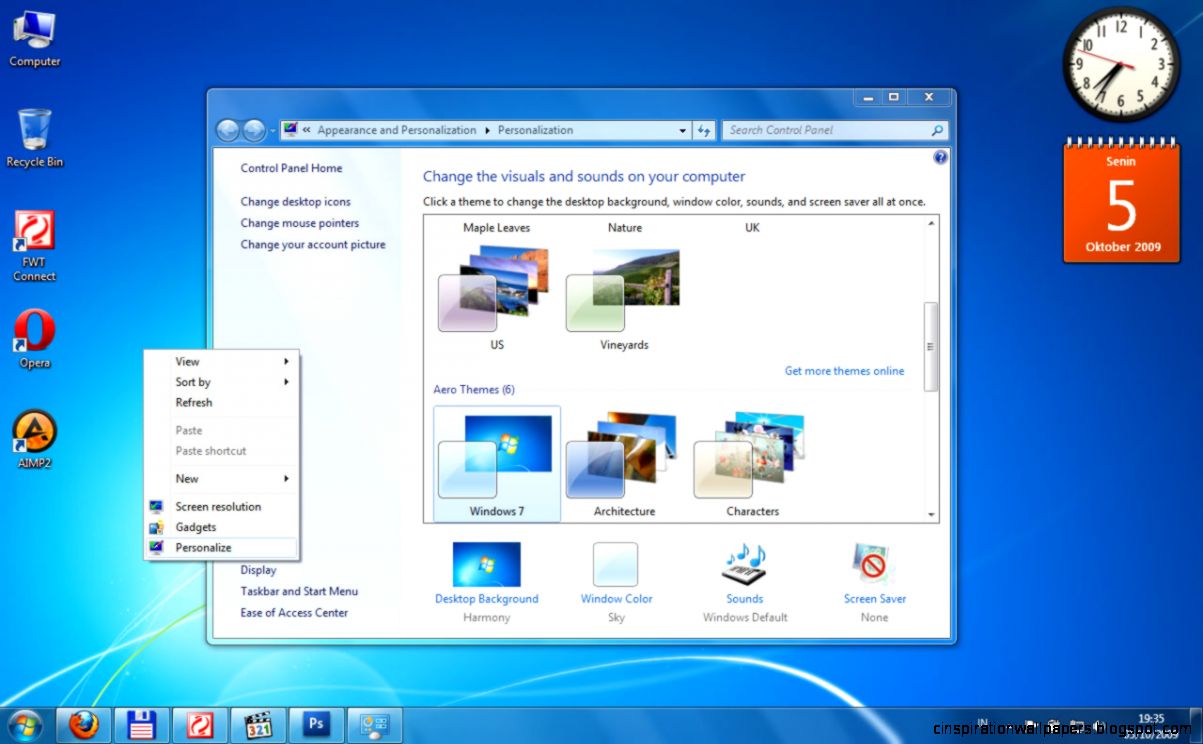Click the Forward navigation arrow
Screen dimensions: 1203x744
(254, 130)
